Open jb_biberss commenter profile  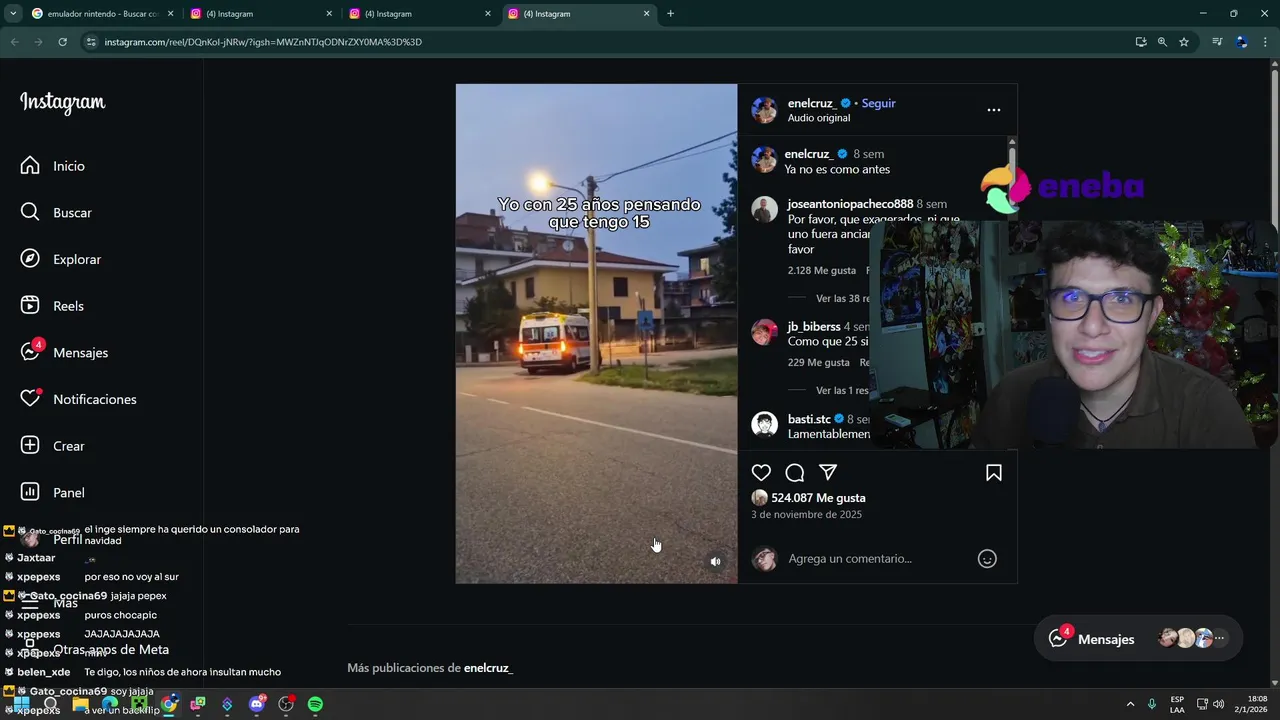tap(814, 327)
